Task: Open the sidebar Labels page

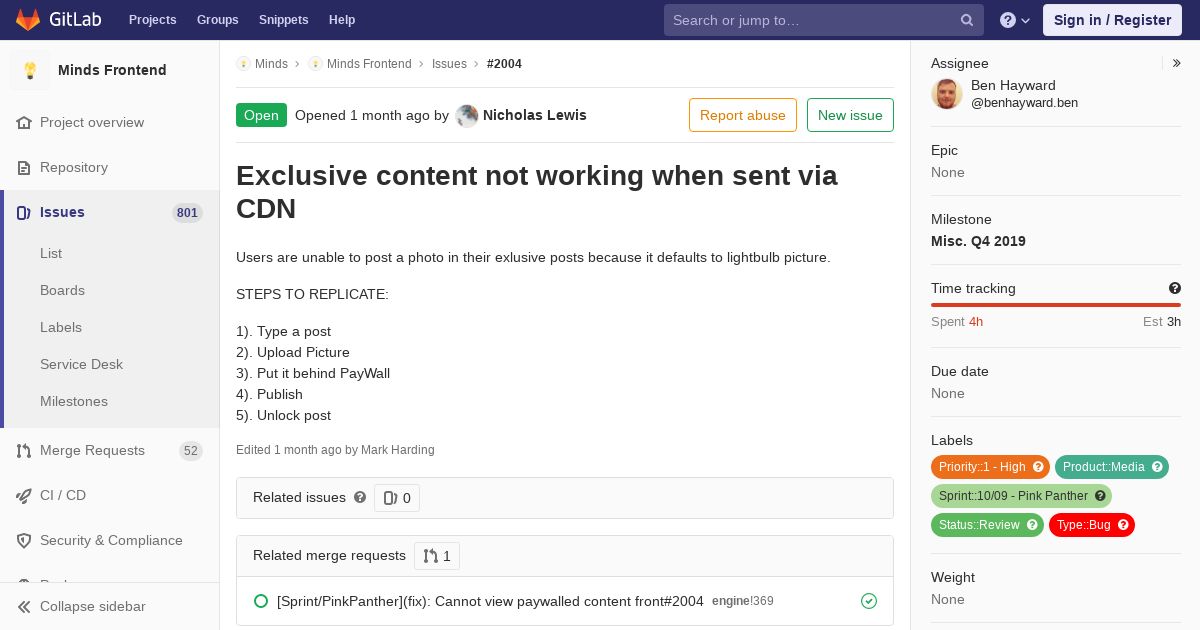Action: pyautogui.click(x=61, y=327)
